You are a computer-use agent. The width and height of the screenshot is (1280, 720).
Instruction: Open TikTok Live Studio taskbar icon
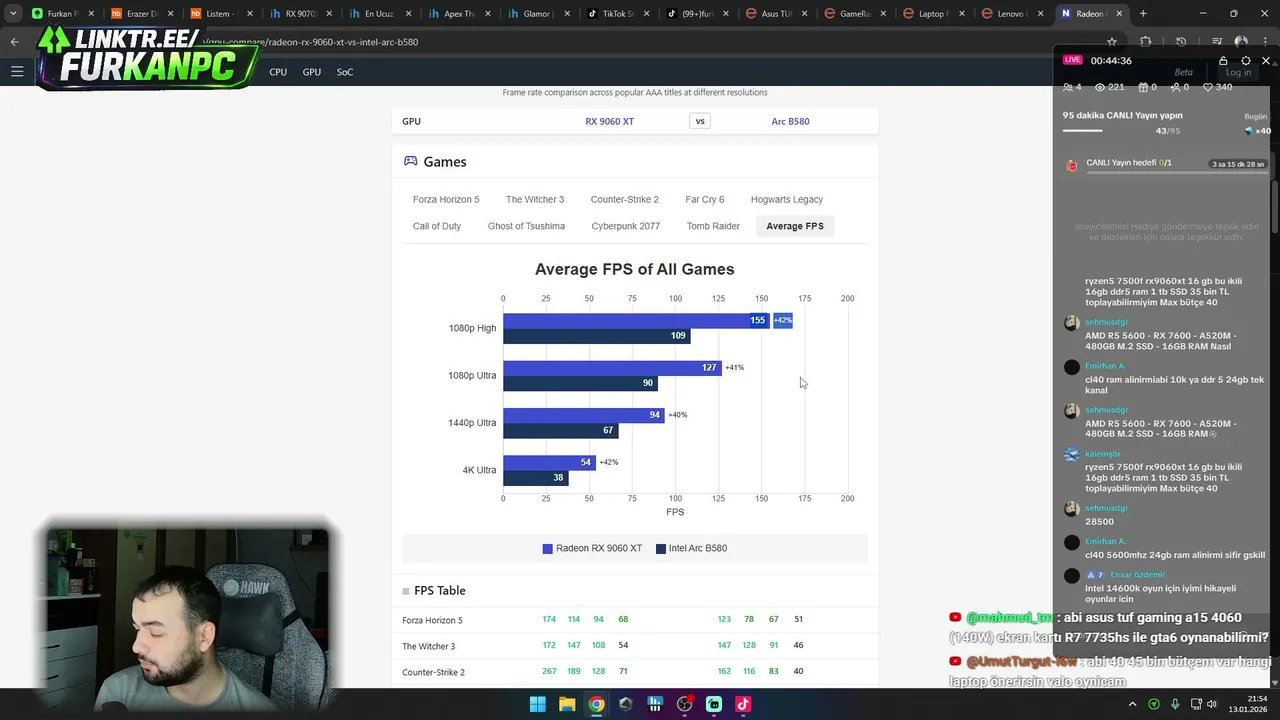pos(743,704)
